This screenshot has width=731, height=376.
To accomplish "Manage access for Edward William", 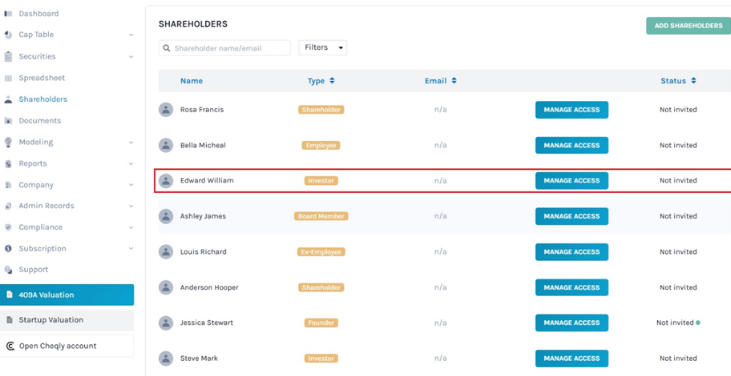I will tap(572, 181).
